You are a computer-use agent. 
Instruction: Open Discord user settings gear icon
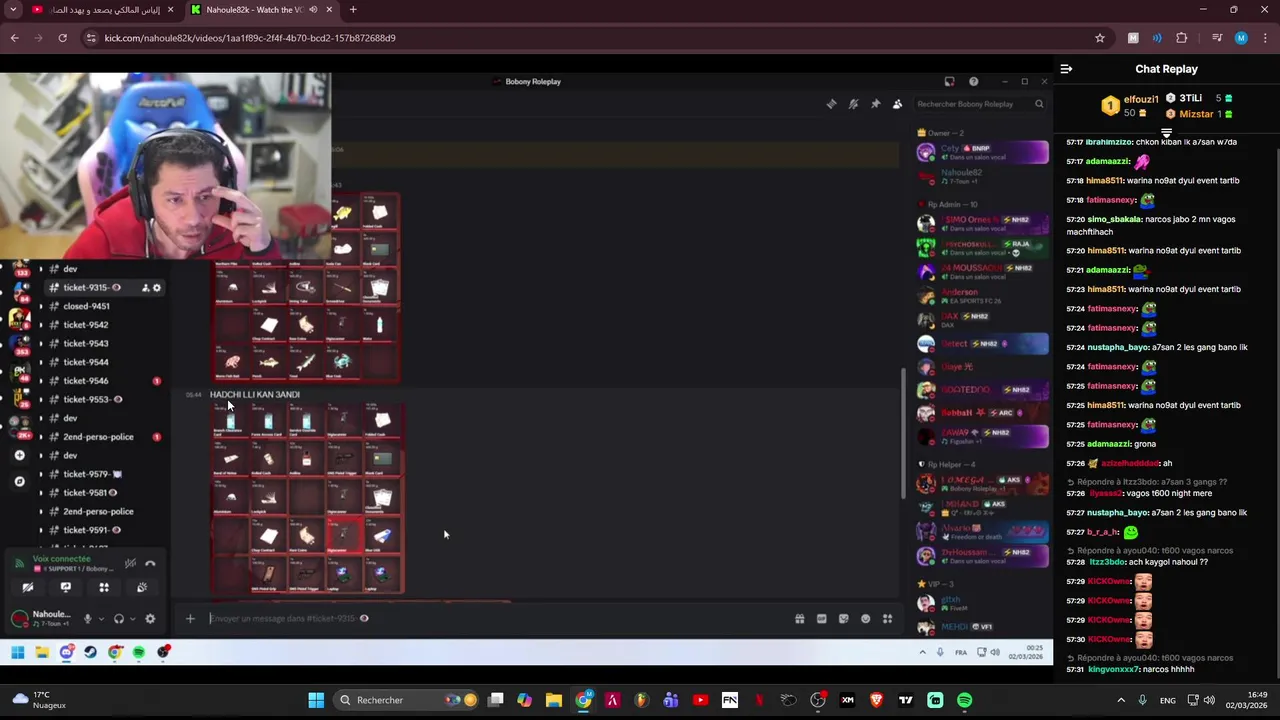[x=150, y=619]
